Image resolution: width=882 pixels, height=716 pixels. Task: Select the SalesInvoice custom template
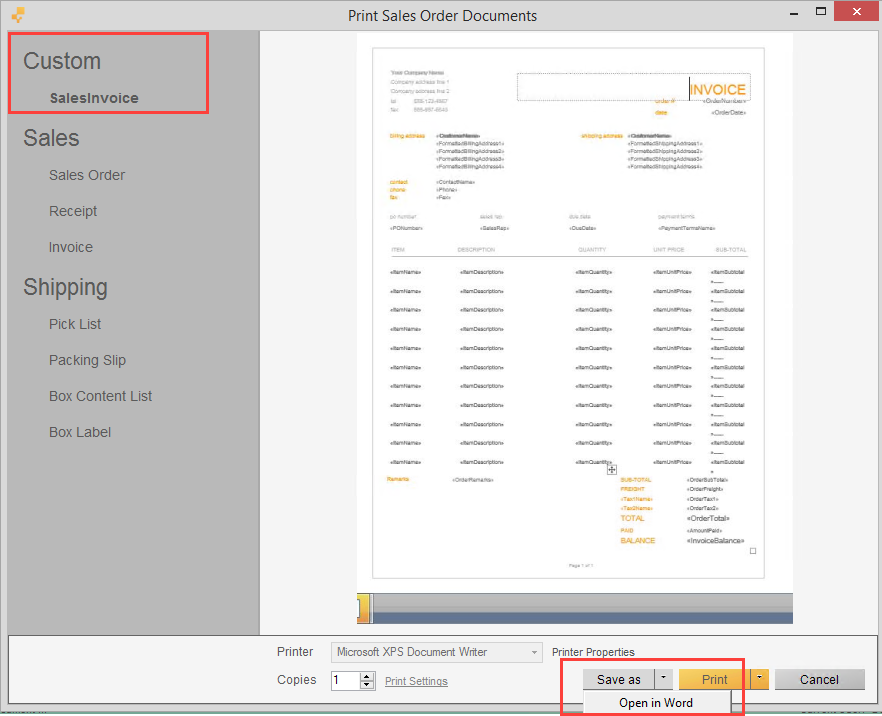(x=94, y=98)
